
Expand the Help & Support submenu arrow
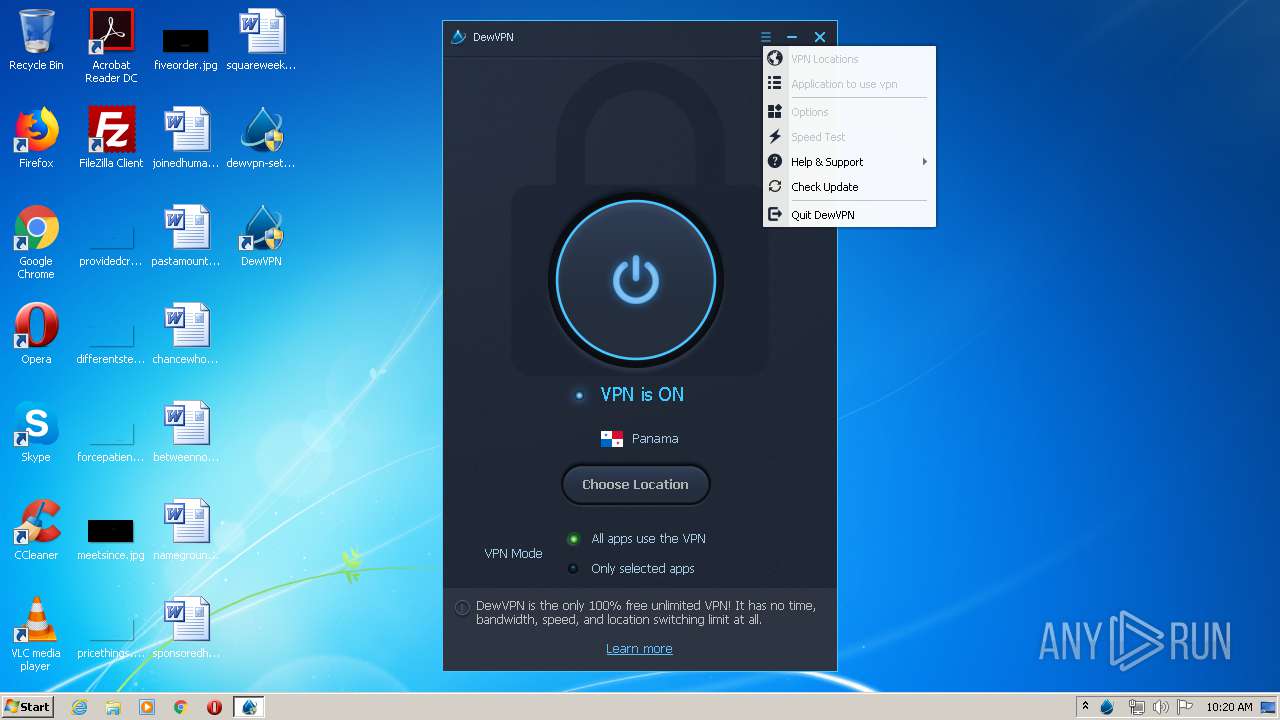(924, 162)
